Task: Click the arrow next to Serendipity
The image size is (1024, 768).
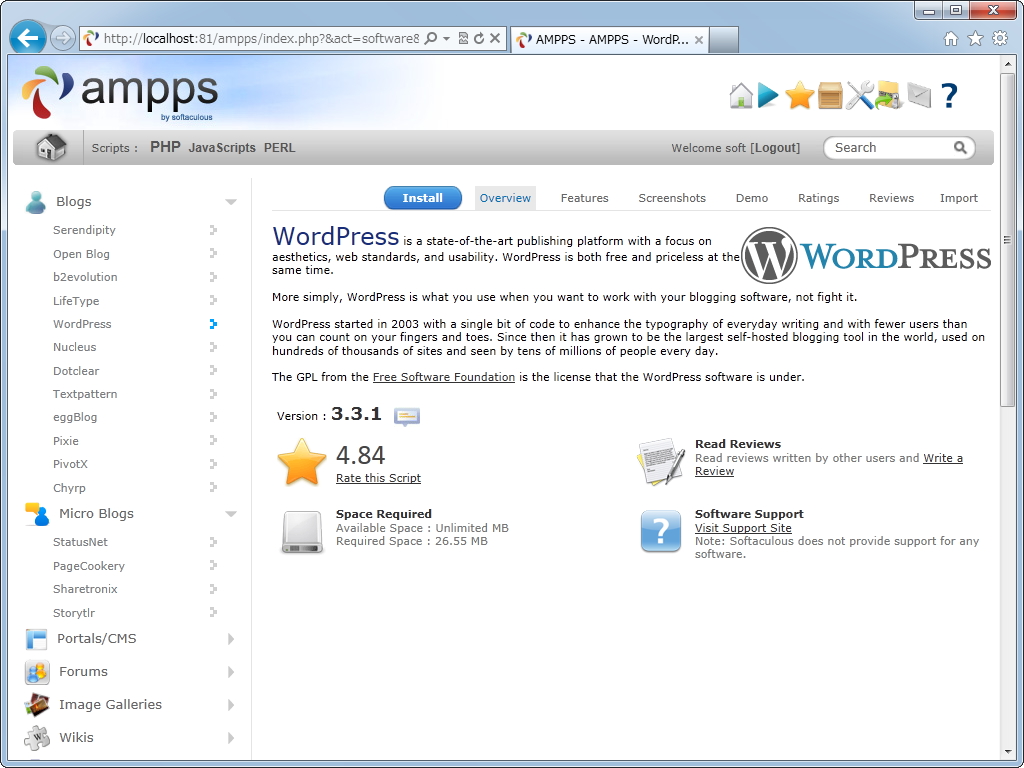Action: coord(213,230)
